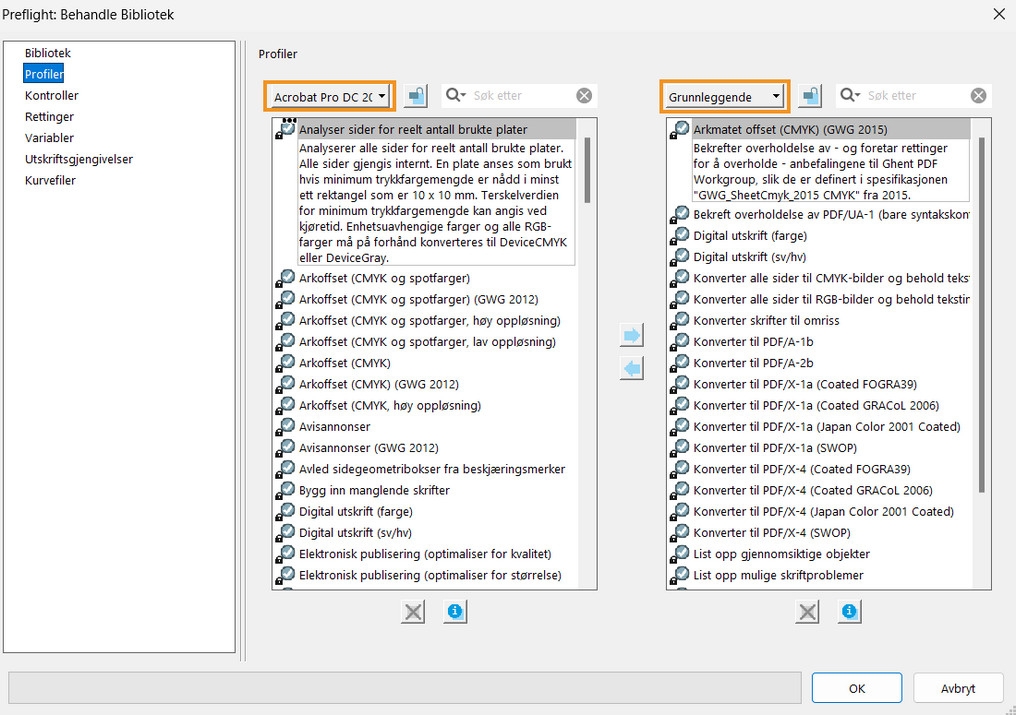Viewport: 1016px width, 715px height.
Task: Click the wrench icon beside Arkoffset (CMYK)
Action: point(285,362)
